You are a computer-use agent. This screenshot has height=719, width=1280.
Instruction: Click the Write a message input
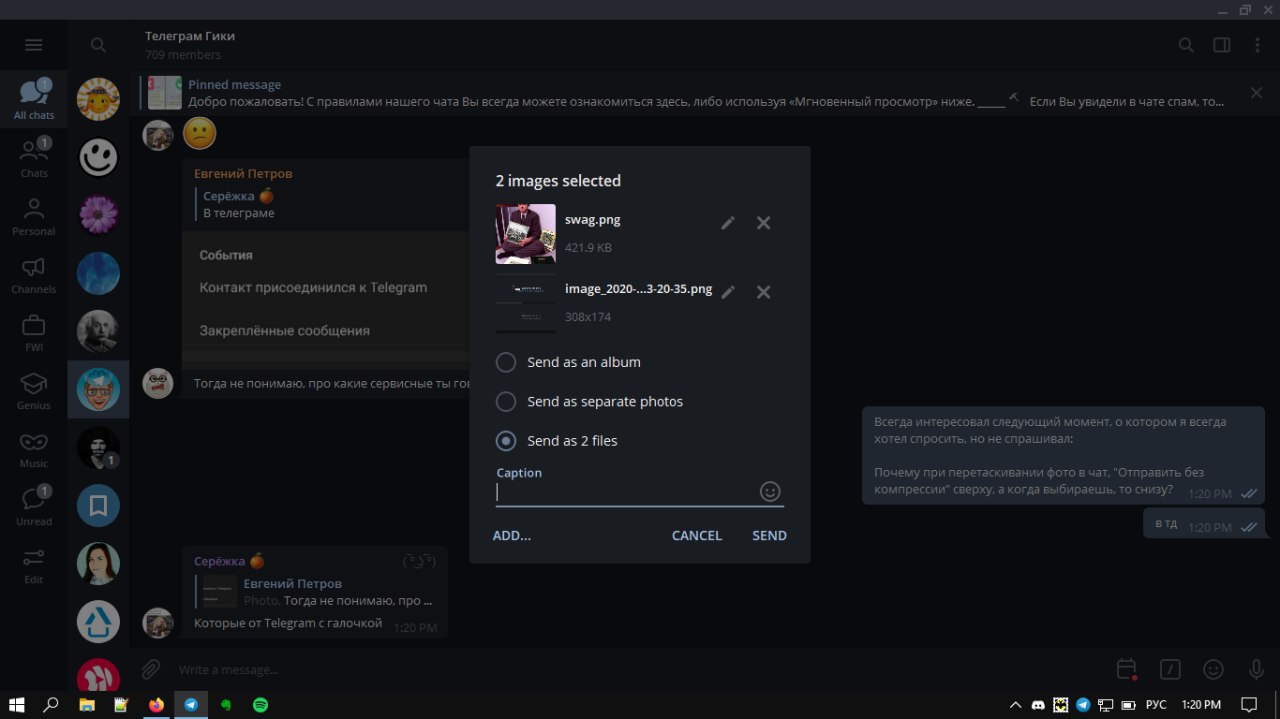pos(640,669)
